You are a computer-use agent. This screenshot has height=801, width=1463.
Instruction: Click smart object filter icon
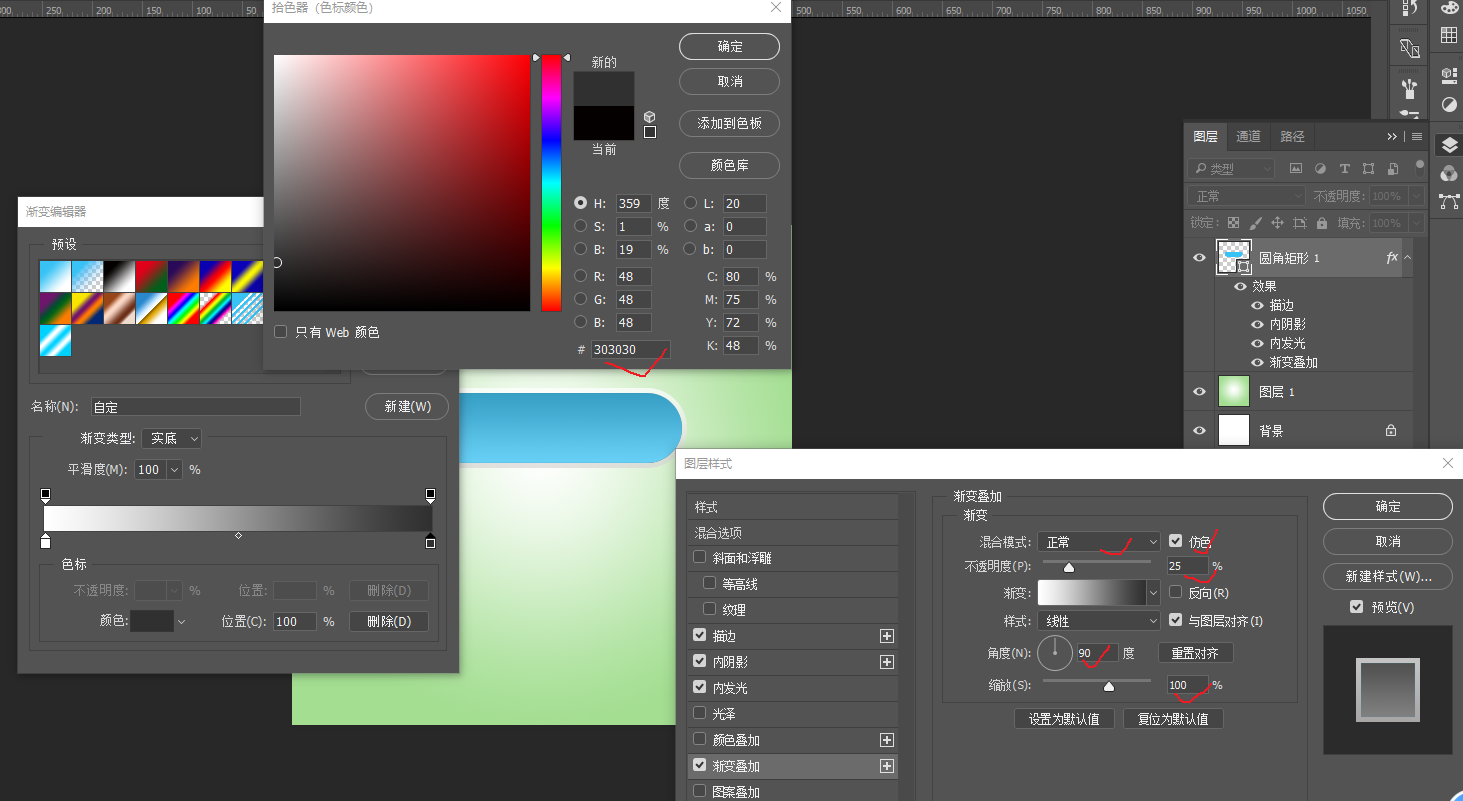1391,169
